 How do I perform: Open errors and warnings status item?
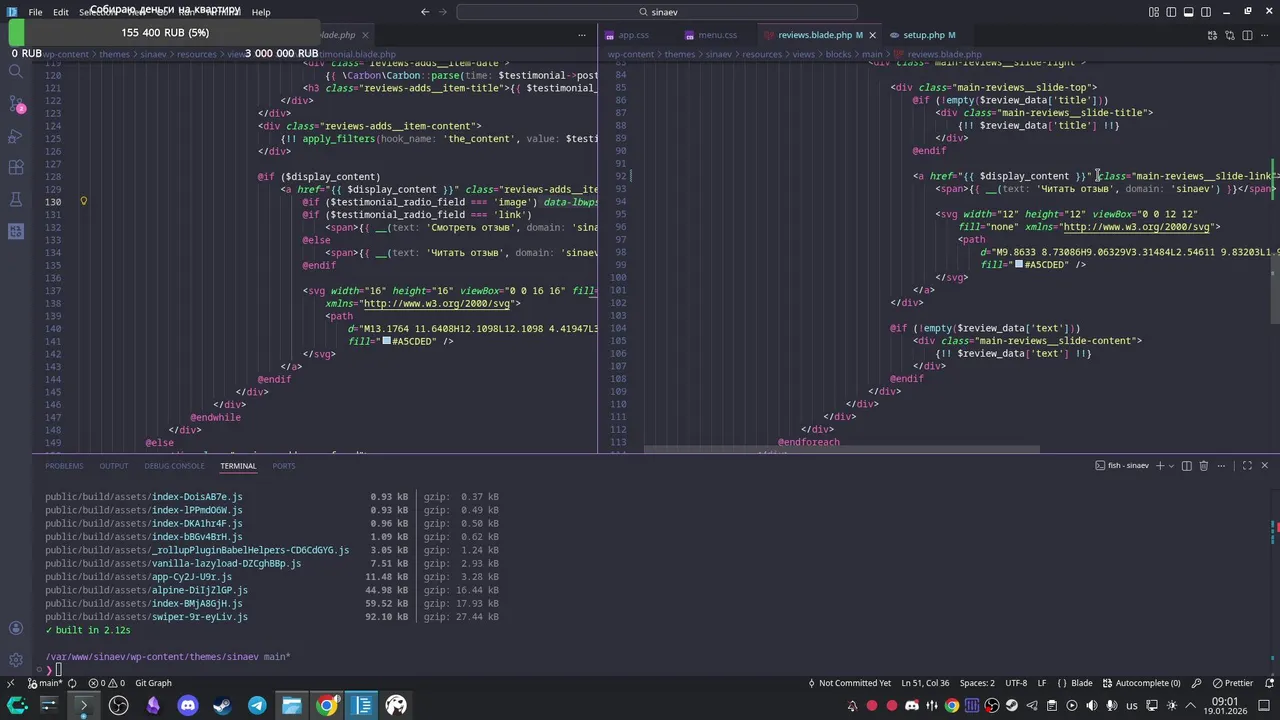pyautogui.click(x=107, y=683)
